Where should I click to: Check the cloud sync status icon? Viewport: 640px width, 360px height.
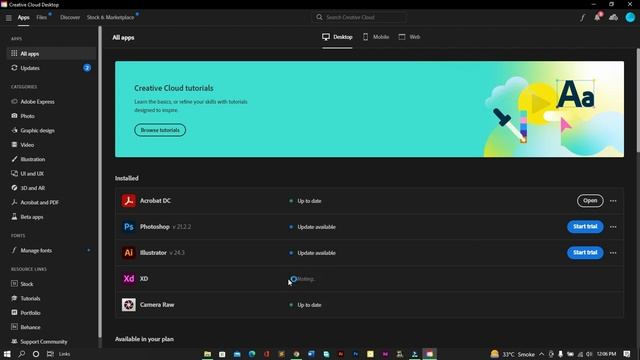point(613,18)
